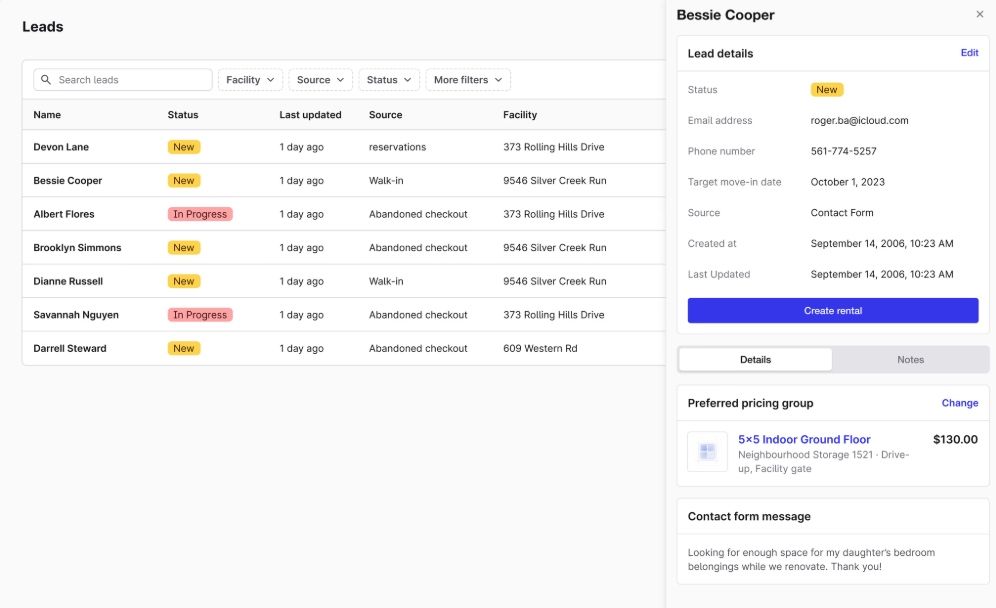Open Albert Flores lead row
The height and width of the screenshot is (608, 996).
[x=344, y=214]
